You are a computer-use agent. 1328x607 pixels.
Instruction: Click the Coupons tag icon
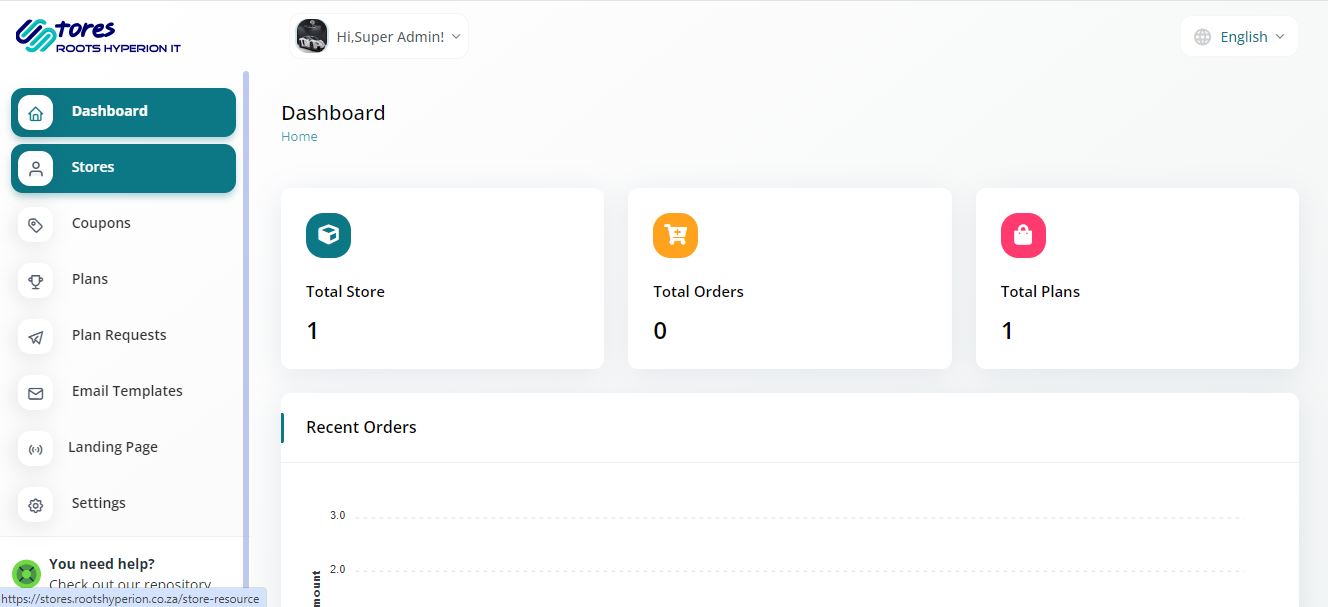(x=36, y=225)
